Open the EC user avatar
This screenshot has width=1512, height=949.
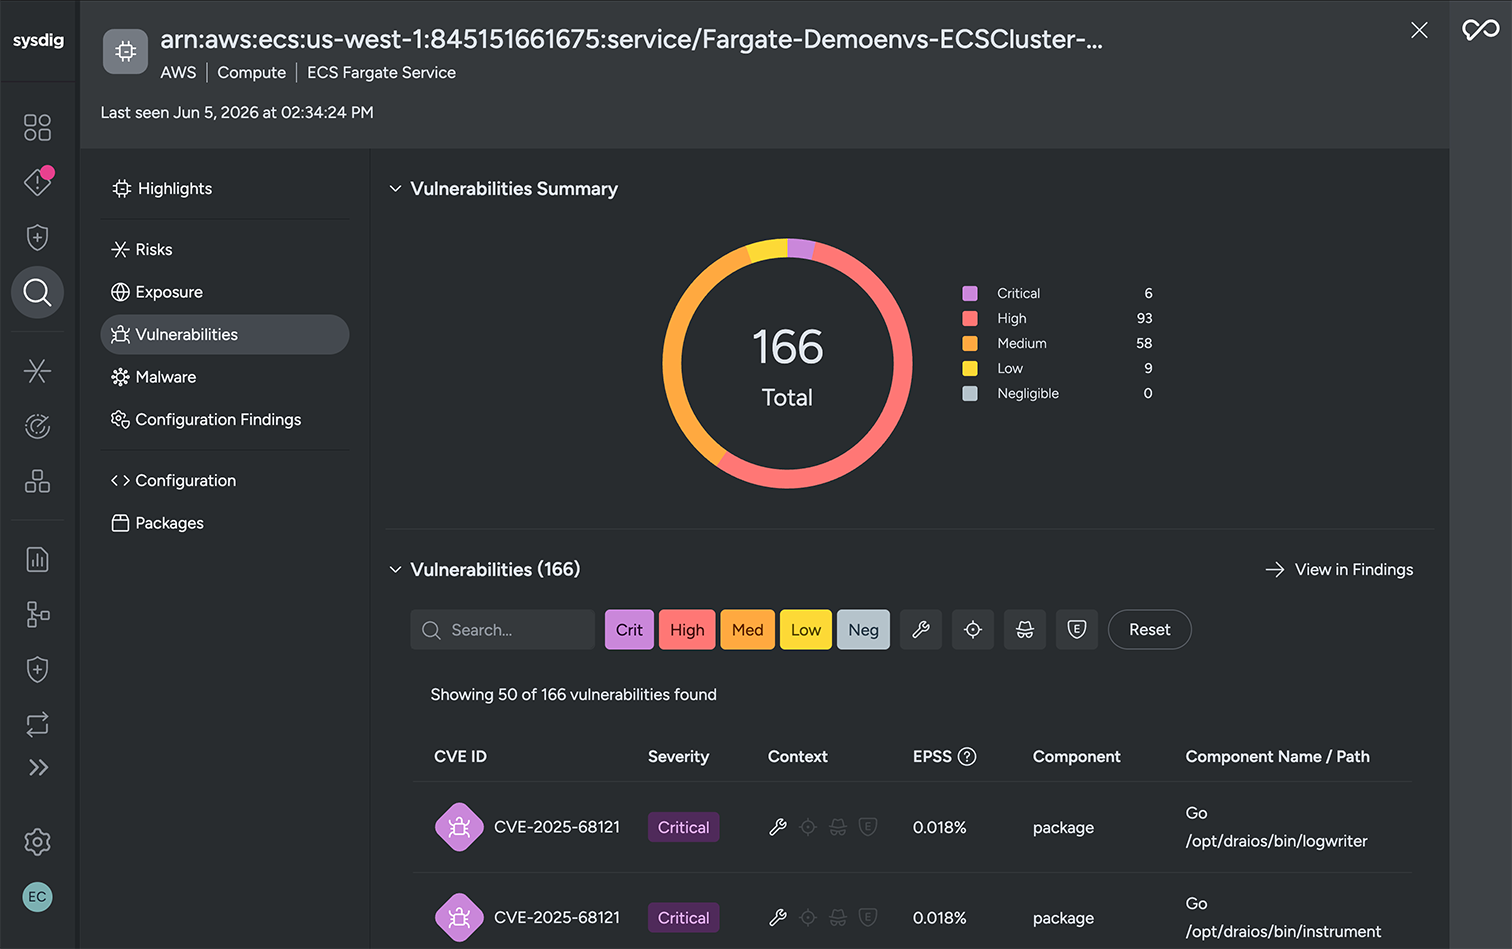(x=37, y=897)
